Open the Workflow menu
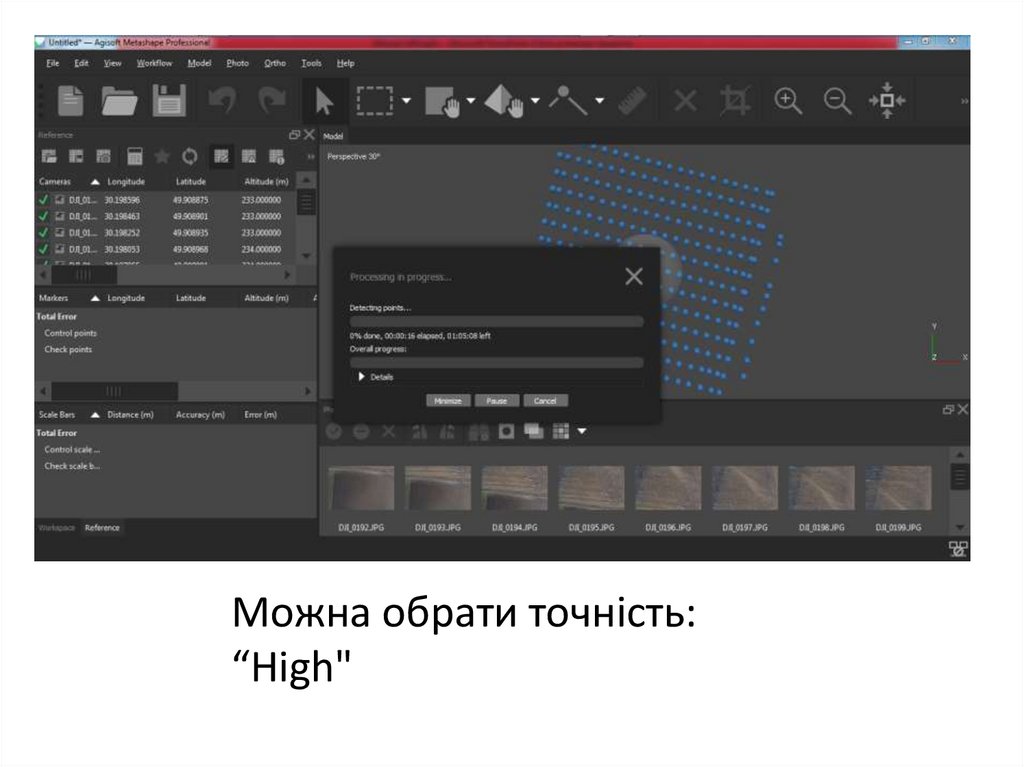This screenshot has height=767, width=1024. click(154, 63)
